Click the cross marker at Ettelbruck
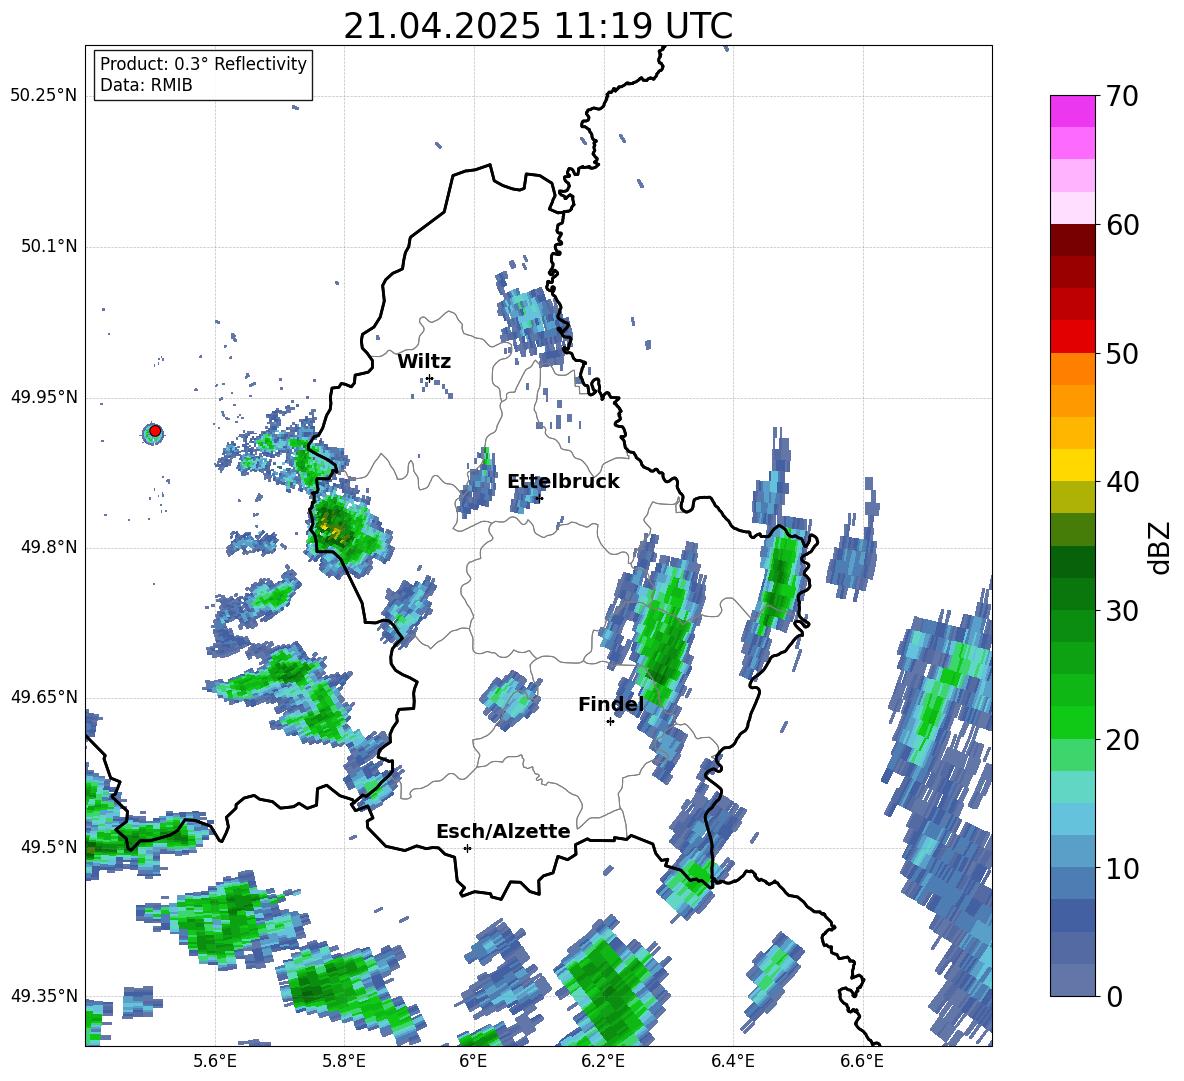This screenshot has height=1081, width=1184. pos(539,498)
